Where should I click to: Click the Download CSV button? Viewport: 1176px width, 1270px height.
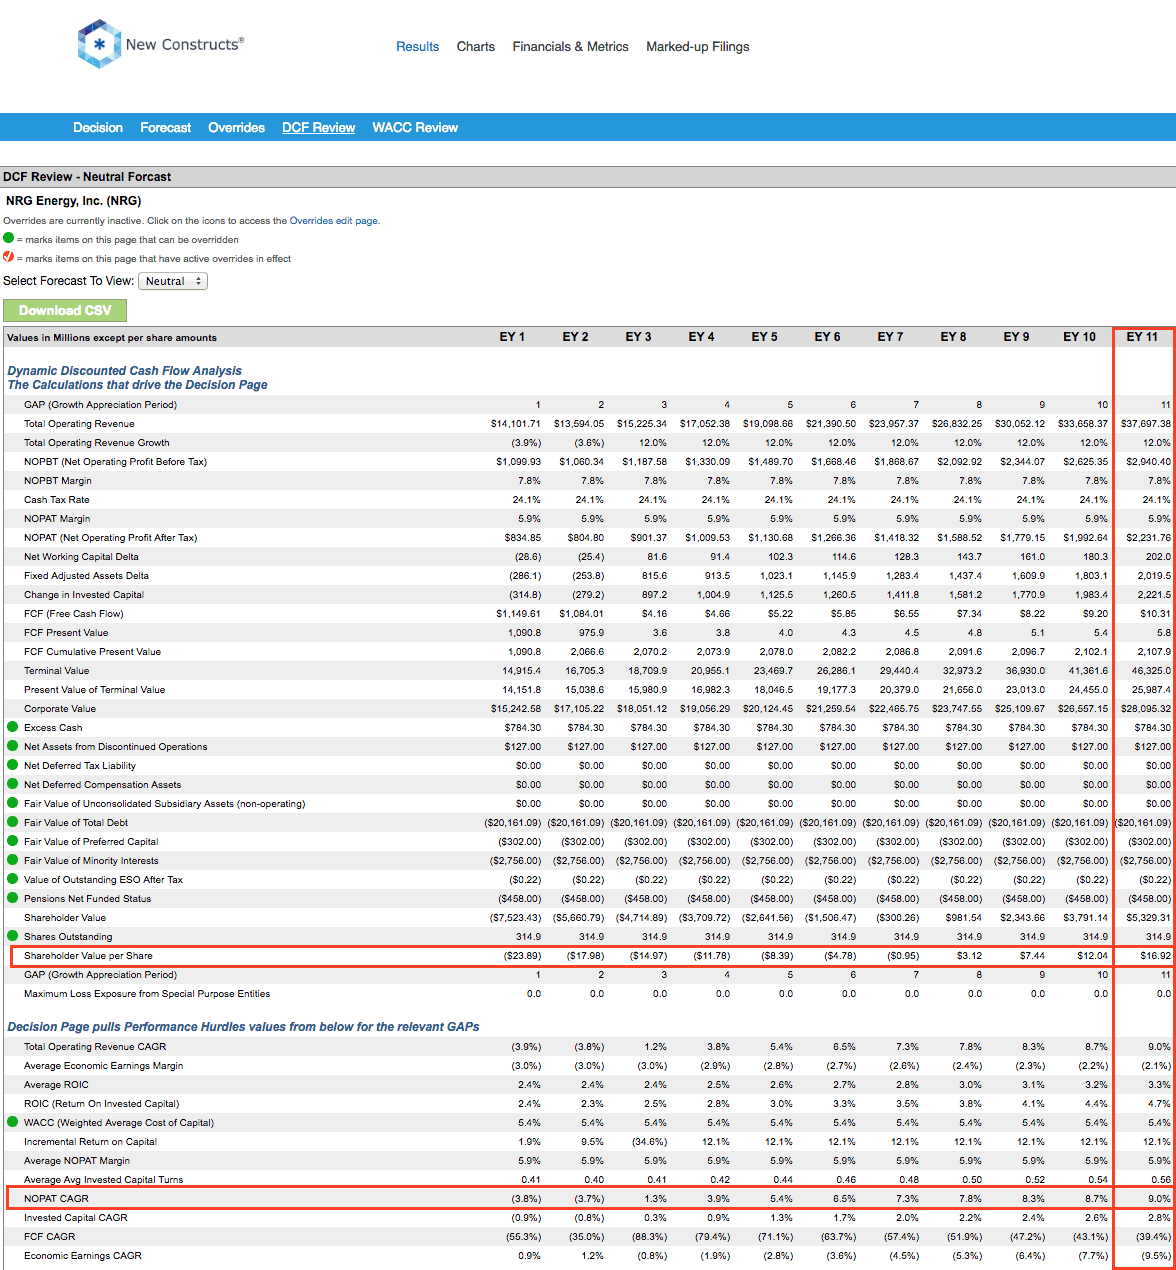pos(66,310)
